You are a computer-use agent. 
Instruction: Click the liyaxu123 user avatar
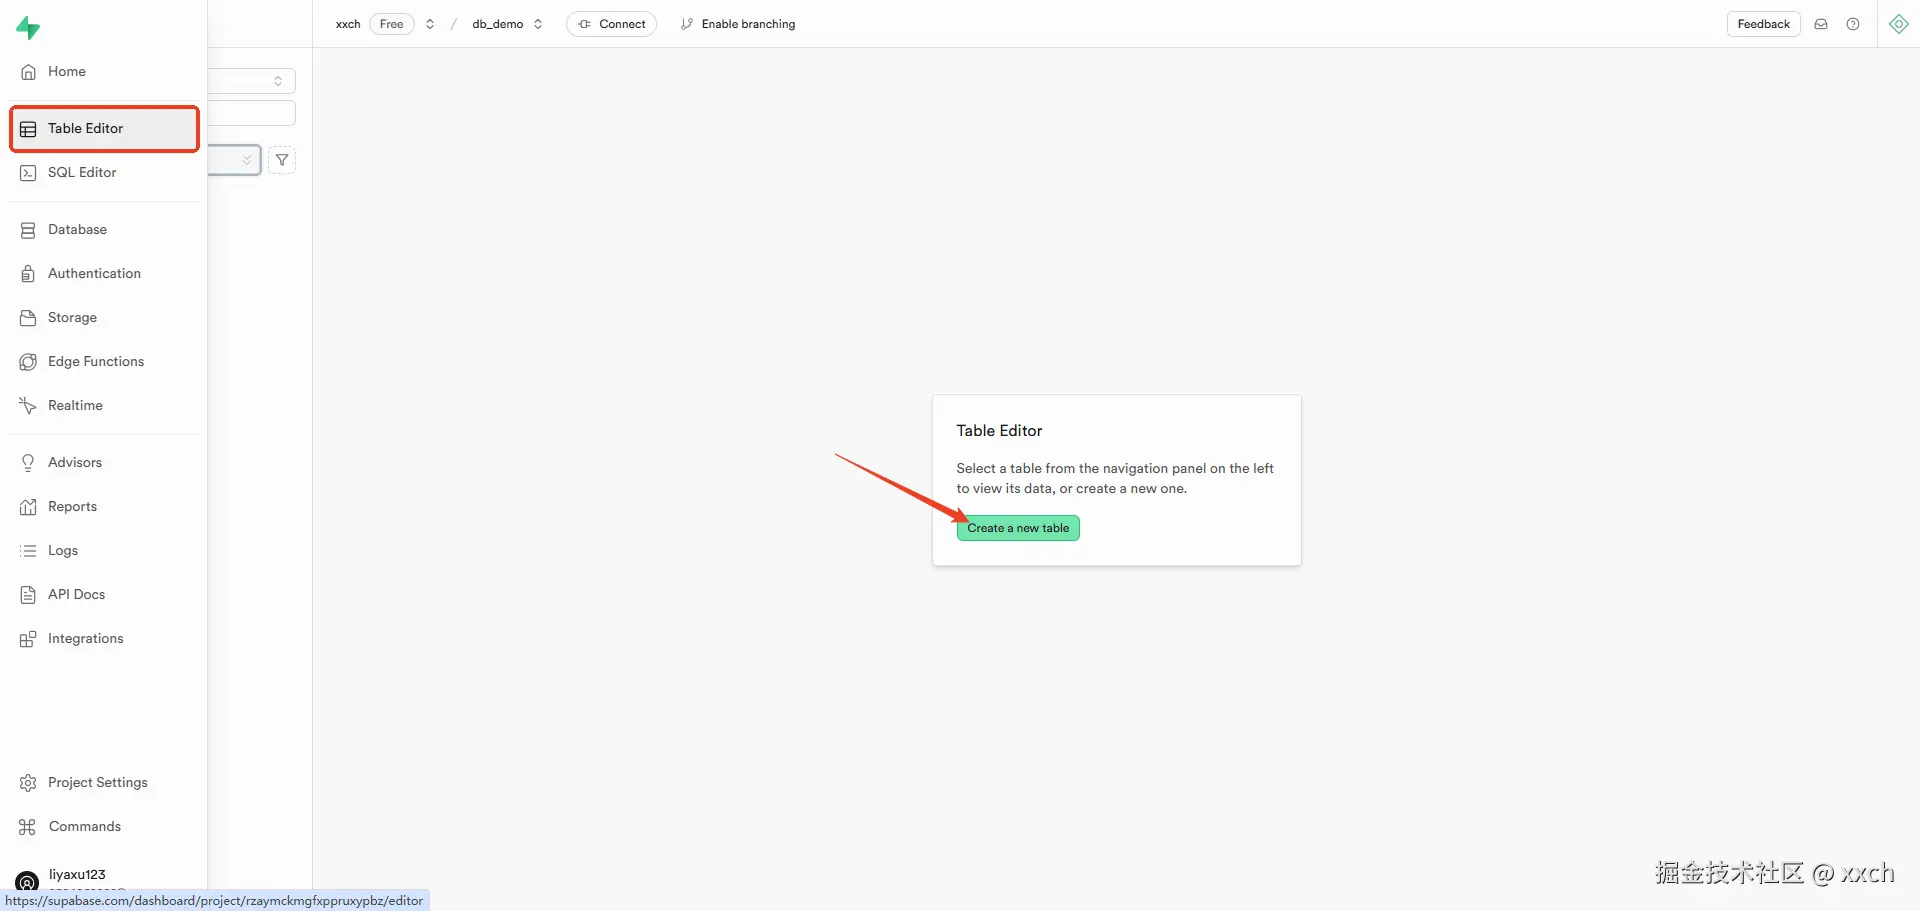pyautogui.click(x=27, y=881)
